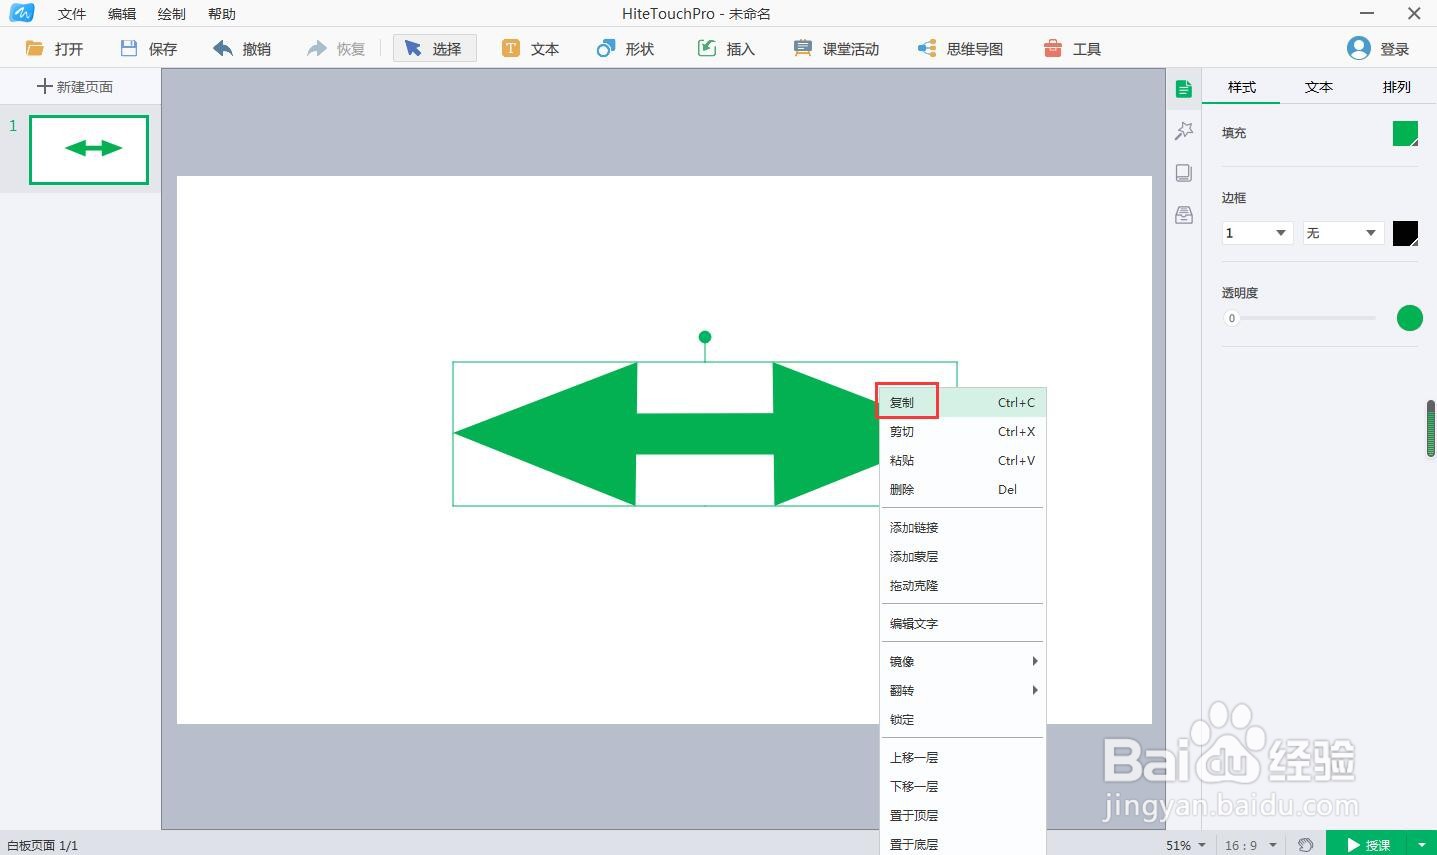The image size is (1437, 855).
Task: Click the green transparency preview circle
Action: pyautogui.click(x=1409, y=318)
